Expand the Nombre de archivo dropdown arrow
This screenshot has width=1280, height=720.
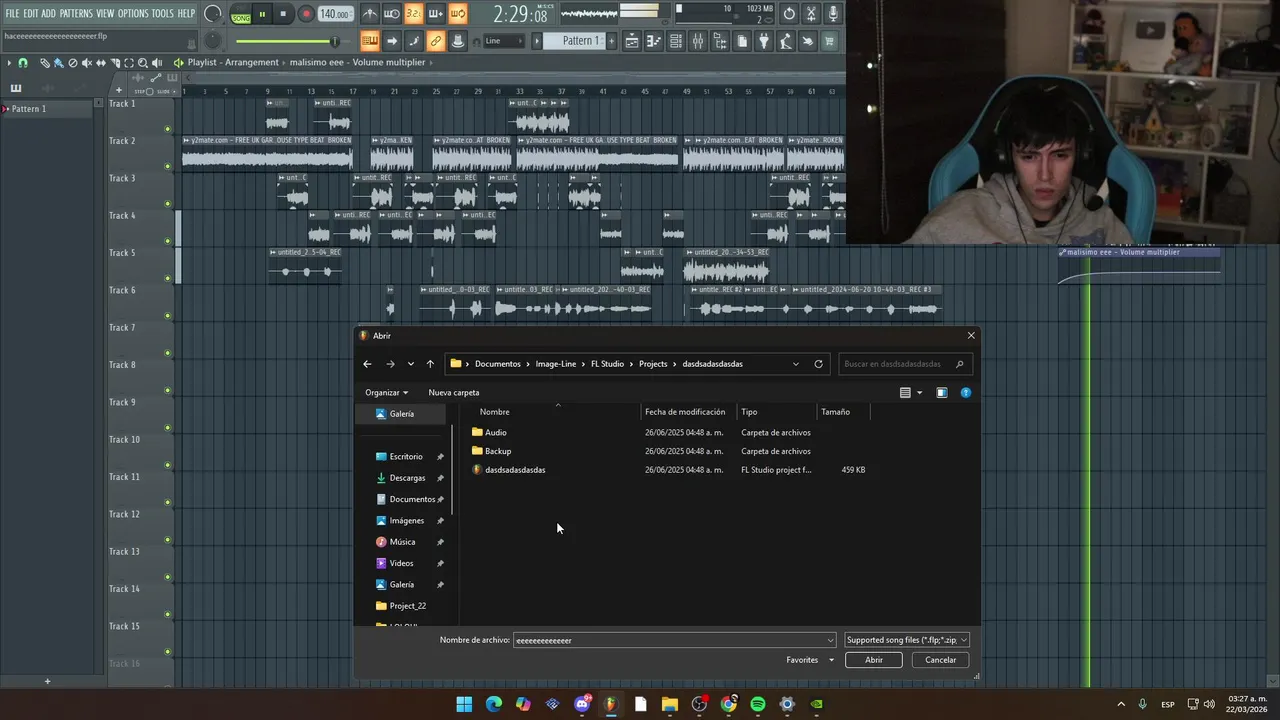pyautogui.click(x=830, y=640)
